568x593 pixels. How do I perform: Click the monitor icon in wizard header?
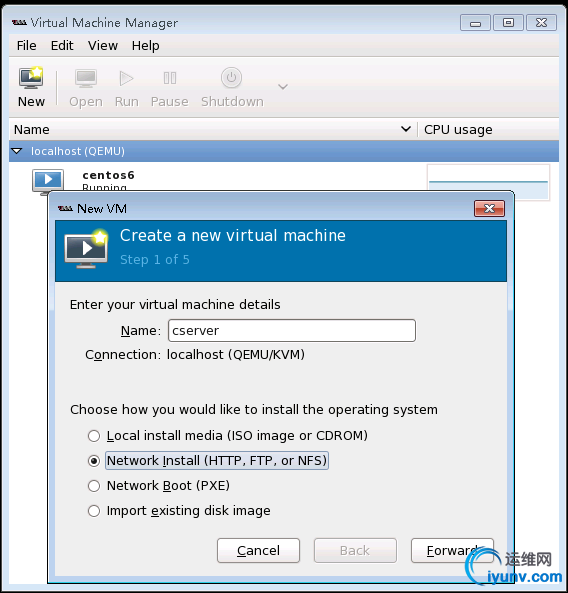pyautogui.click(x=87, y=249)
